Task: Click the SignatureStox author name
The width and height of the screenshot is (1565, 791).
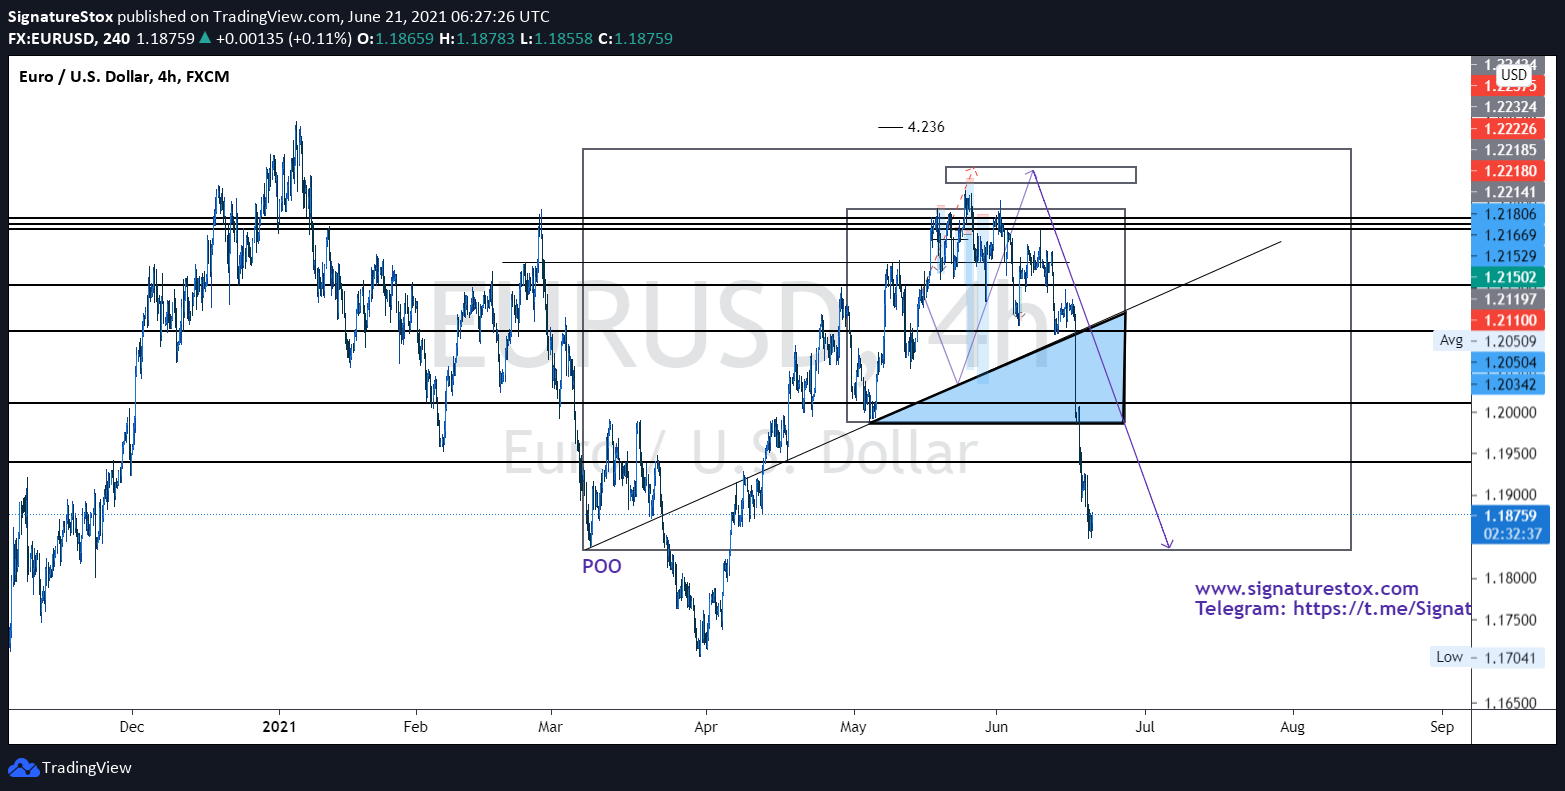Action: point(61,17)
